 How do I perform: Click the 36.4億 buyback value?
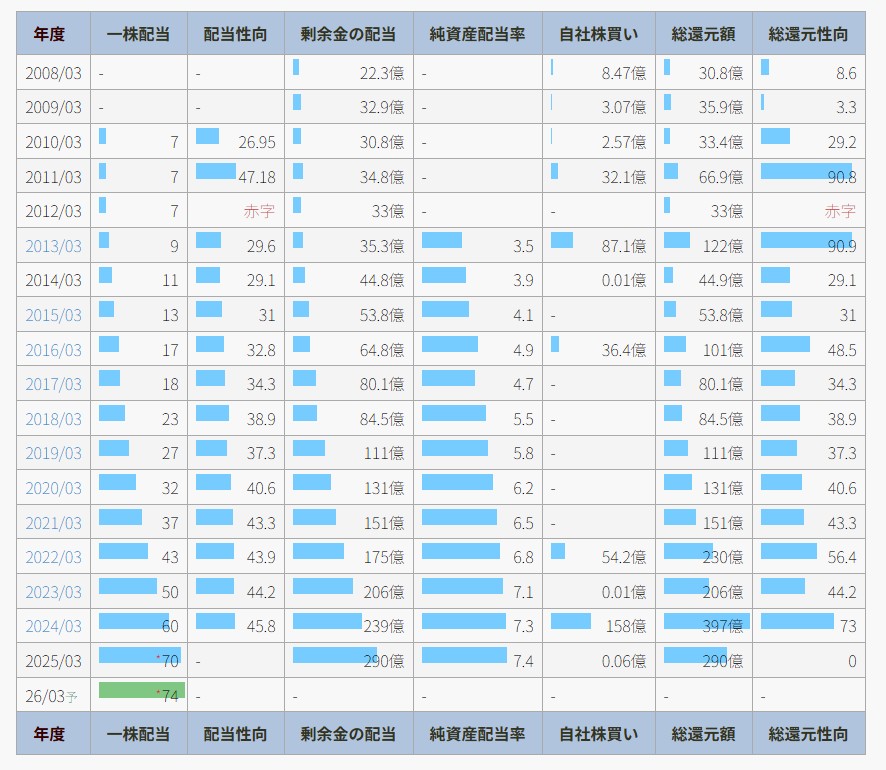pos(624,350)
